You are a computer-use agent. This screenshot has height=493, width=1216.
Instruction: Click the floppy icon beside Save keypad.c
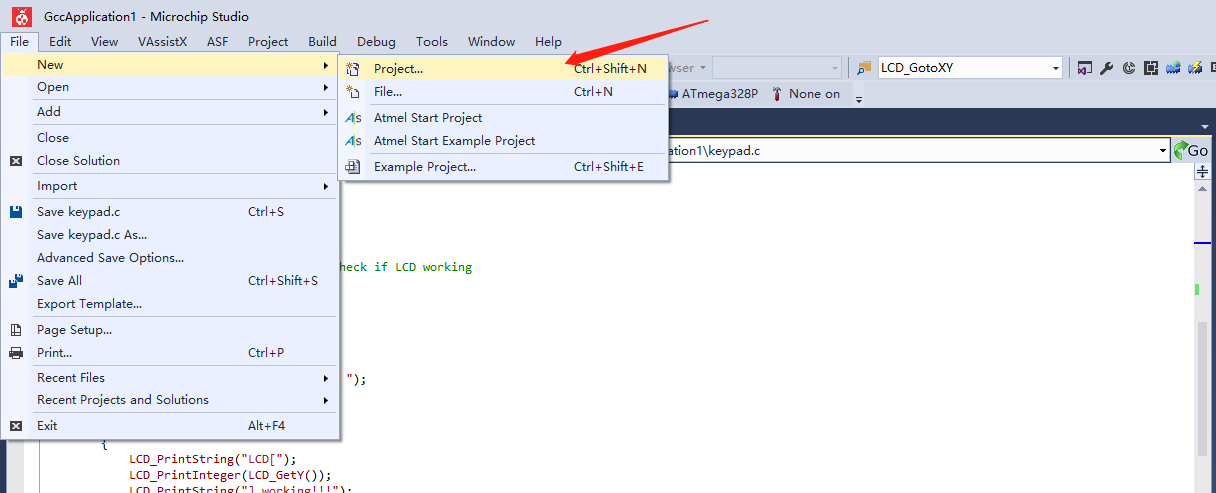pyautogui.click(x=16, y=211)
